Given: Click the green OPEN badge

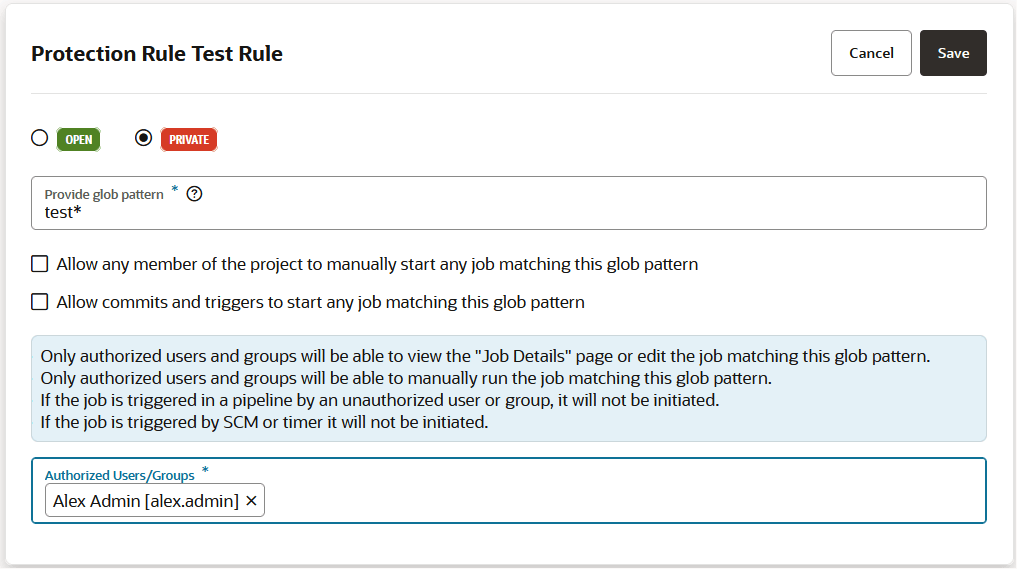Looking at the screenshot, I should [78, 139].
